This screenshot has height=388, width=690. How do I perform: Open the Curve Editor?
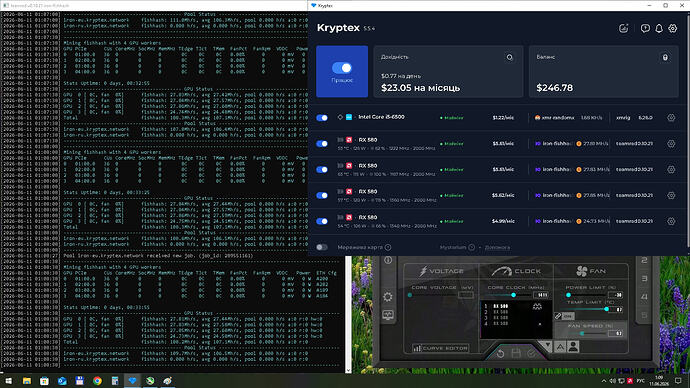pyautogui.click(x=440, y=348)
